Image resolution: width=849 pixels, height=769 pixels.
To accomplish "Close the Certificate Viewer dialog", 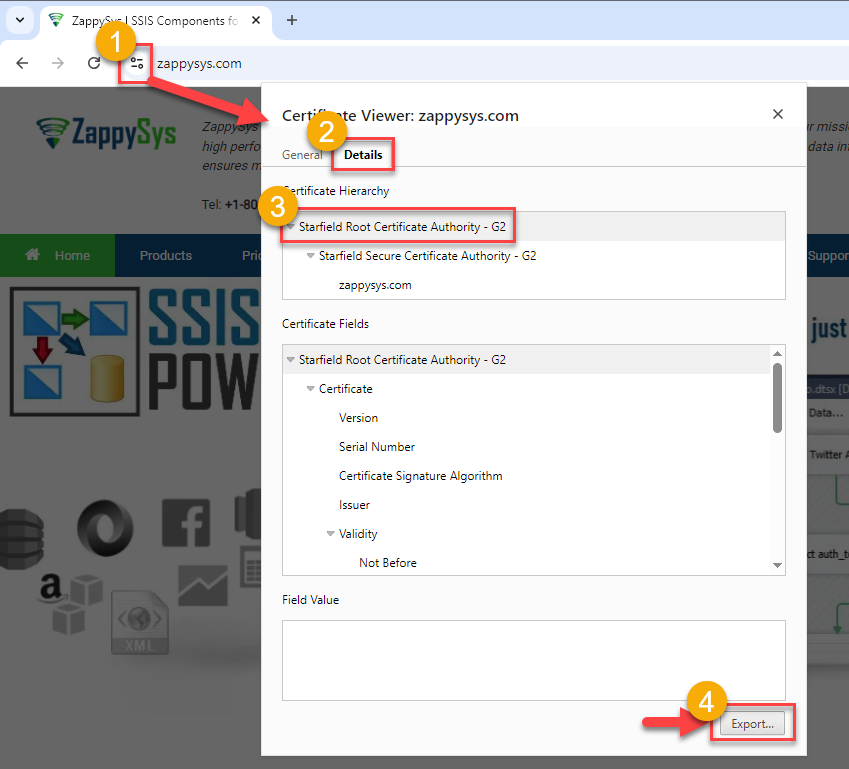I will 778,114.
